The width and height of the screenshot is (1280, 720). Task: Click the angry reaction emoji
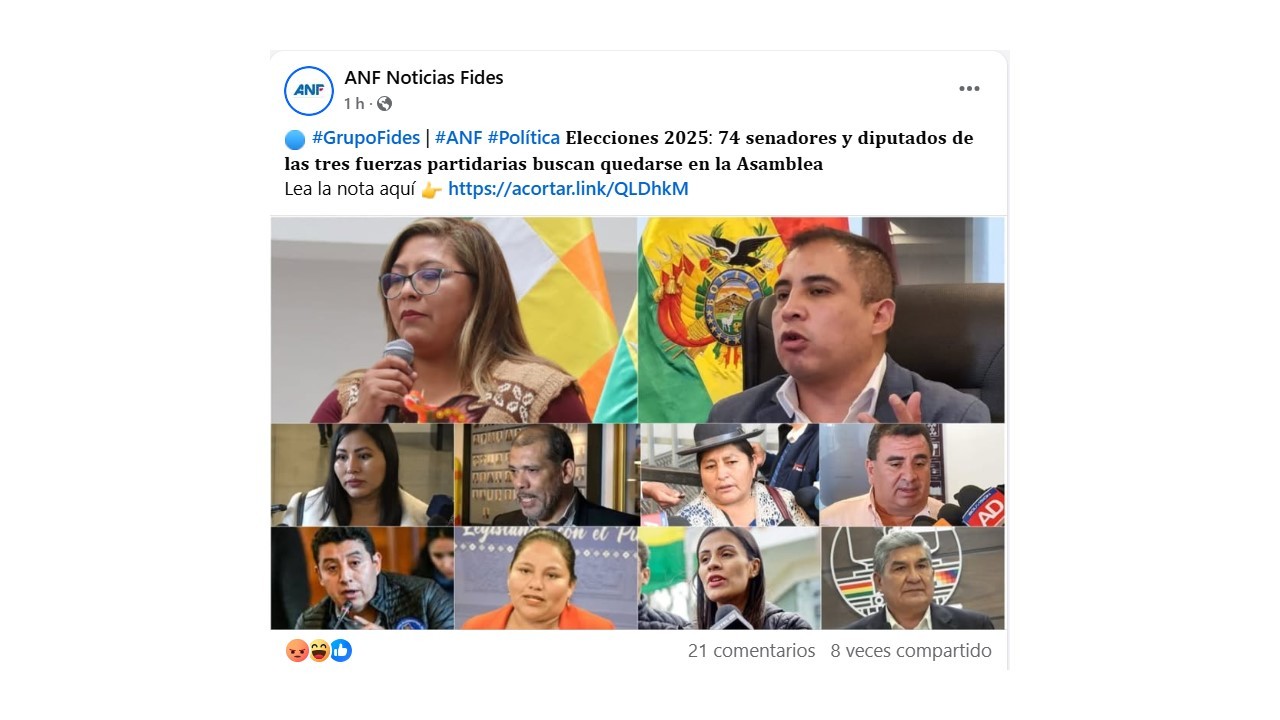pos(296,651)
